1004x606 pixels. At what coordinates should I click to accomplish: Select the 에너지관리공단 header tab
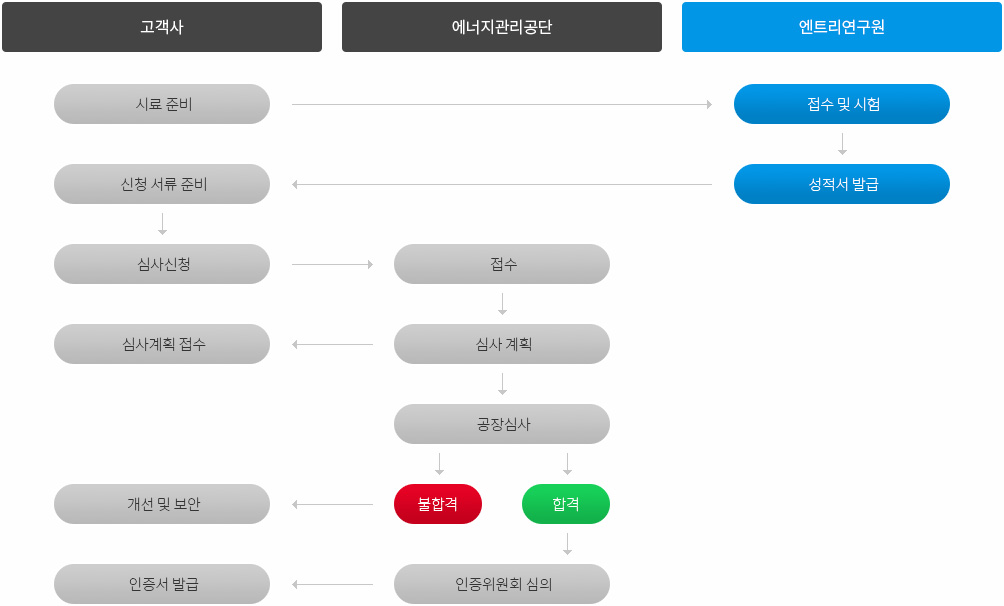(502, 27)
